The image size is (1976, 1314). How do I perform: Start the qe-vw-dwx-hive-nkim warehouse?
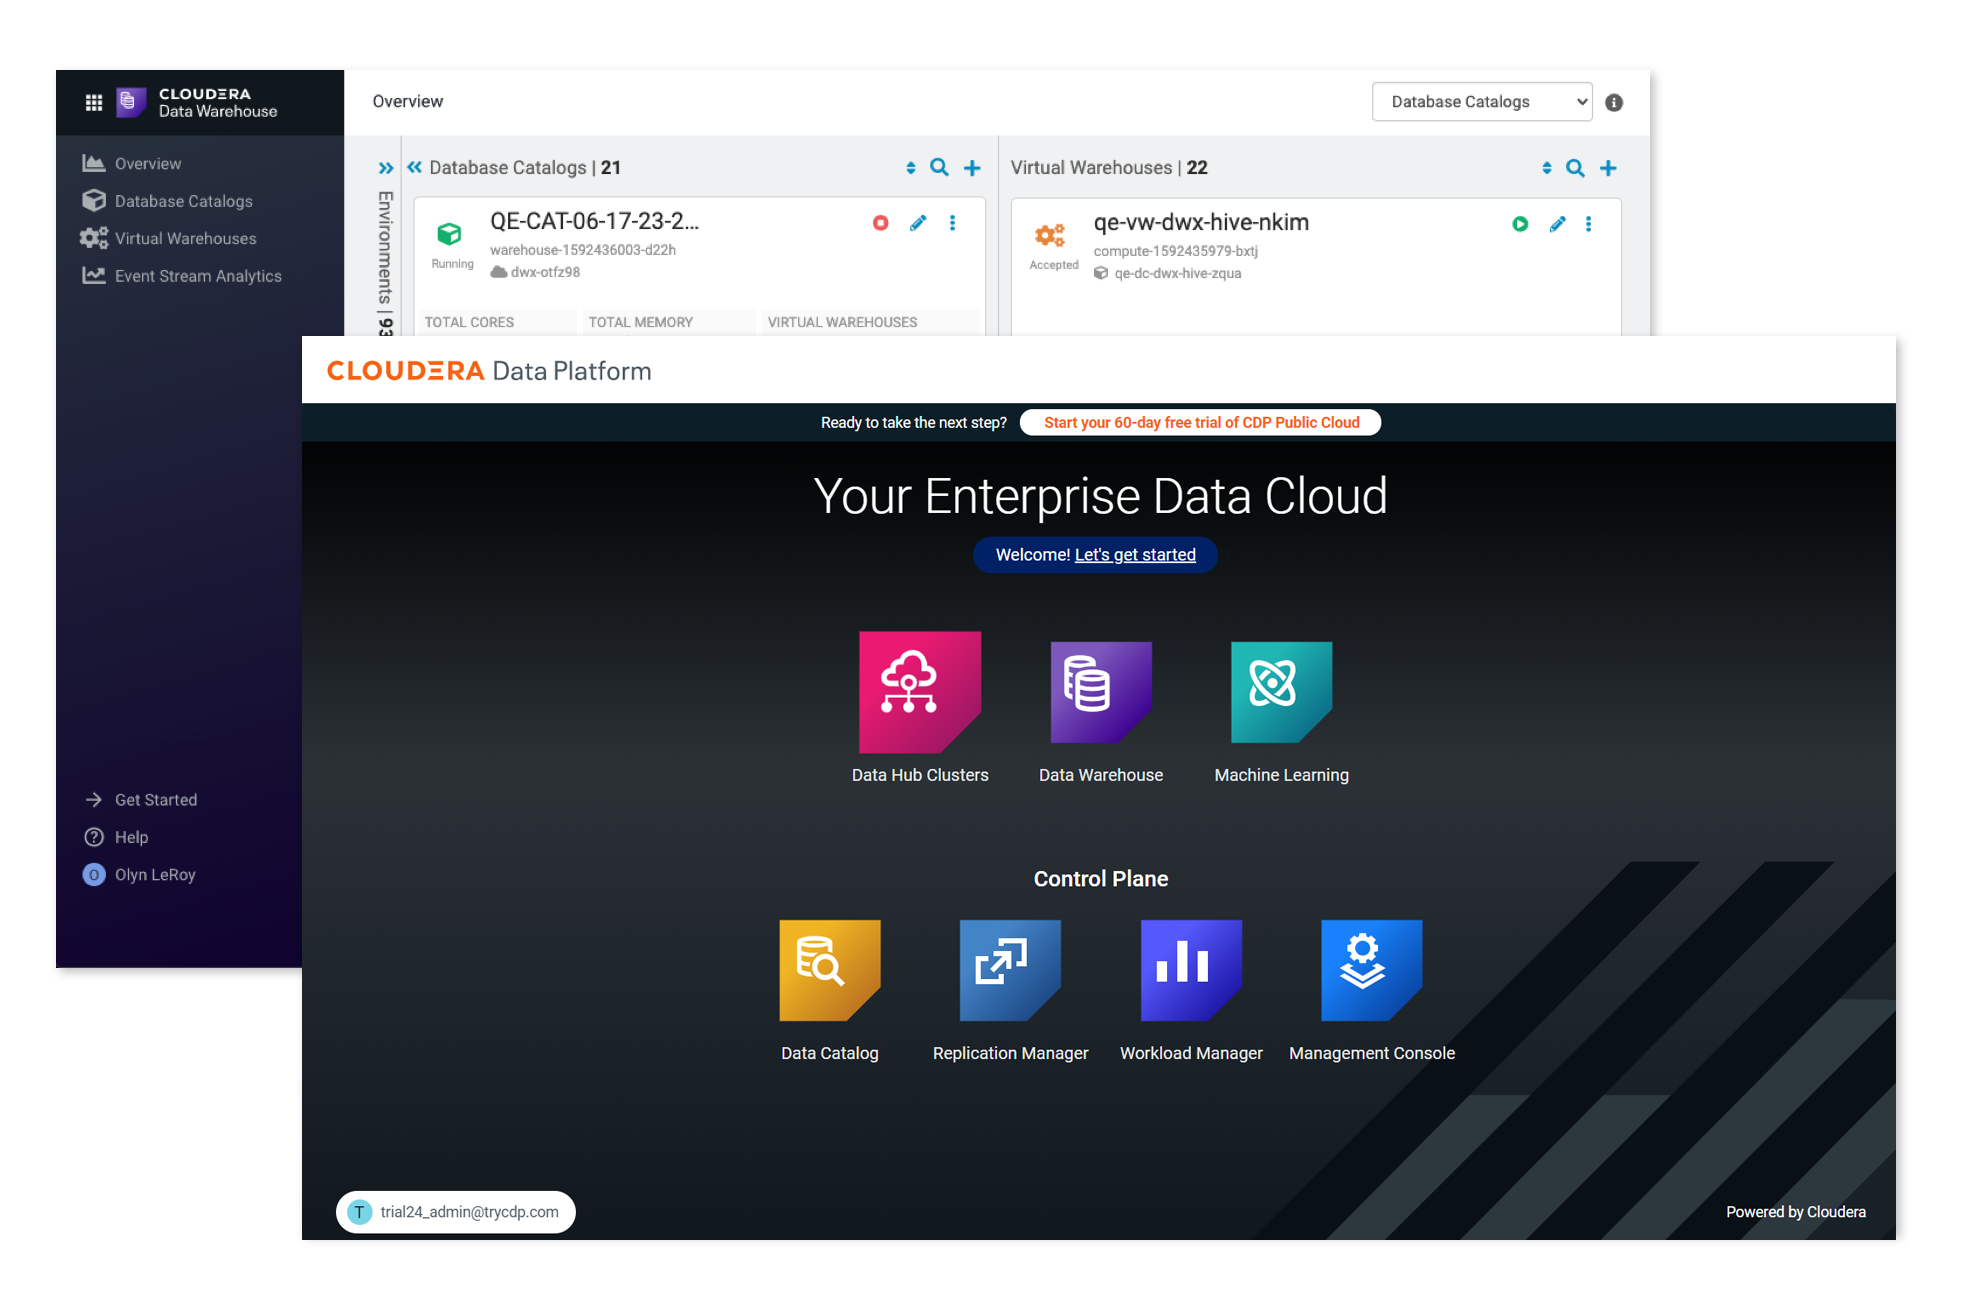coord(1520,224)
